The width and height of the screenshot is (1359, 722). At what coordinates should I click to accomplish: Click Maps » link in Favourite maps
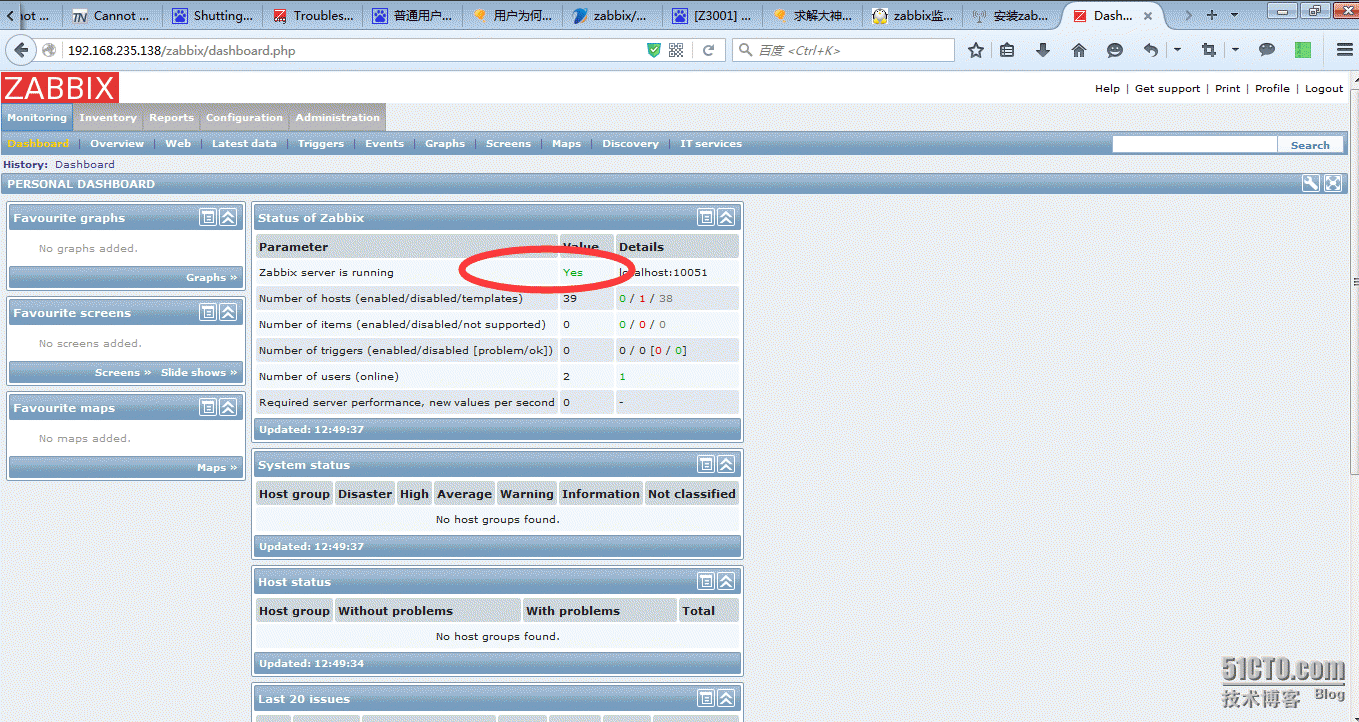click(217, 467)
